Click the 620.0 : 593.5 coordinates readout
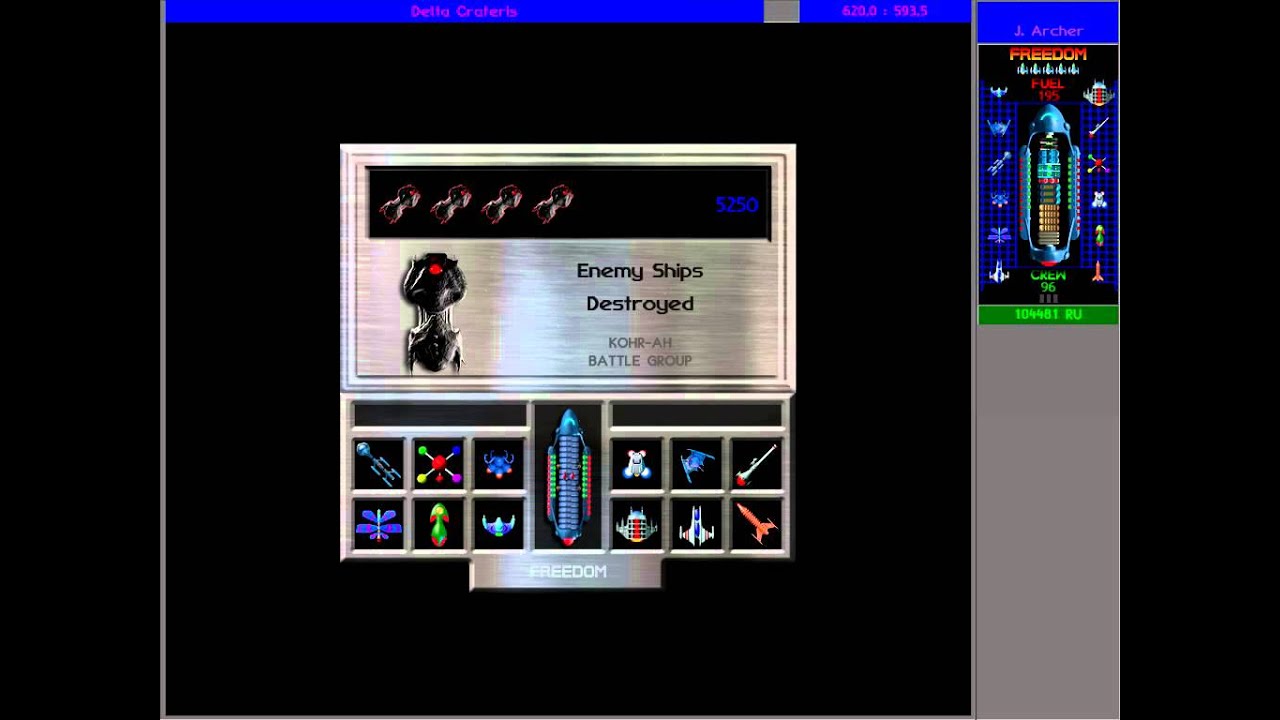1280x720 pixels. pyautogui.click(x=885, y=11)
